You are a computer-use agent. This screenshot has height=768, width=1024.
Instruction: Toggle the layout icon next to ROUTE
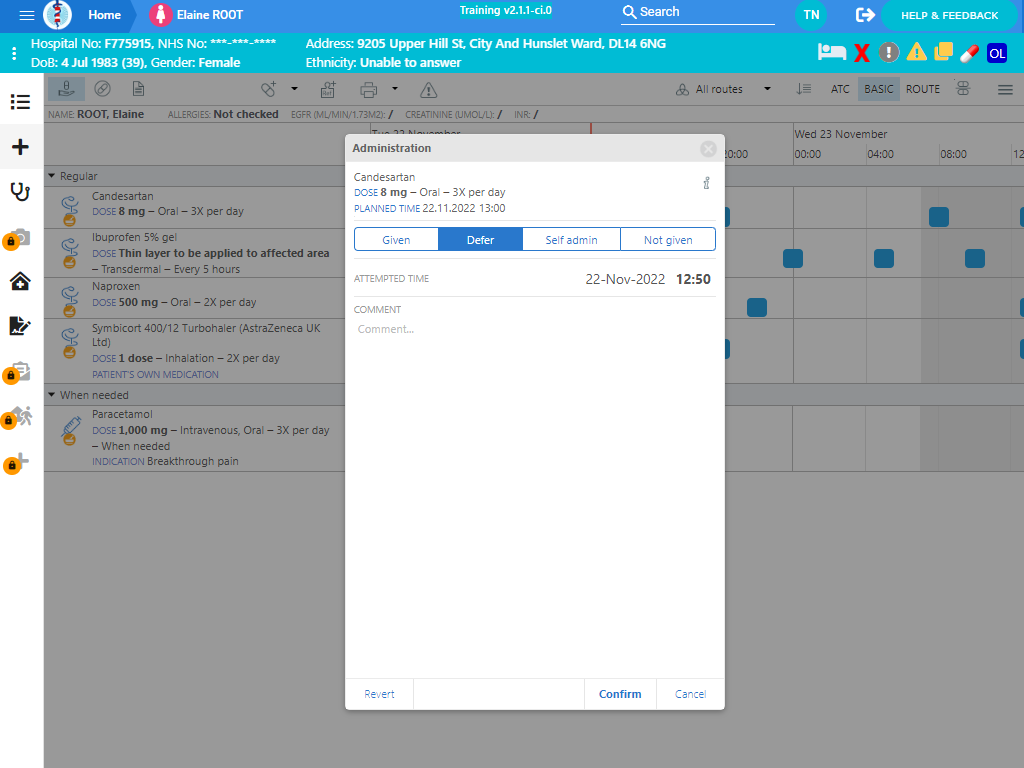point(963,88)
